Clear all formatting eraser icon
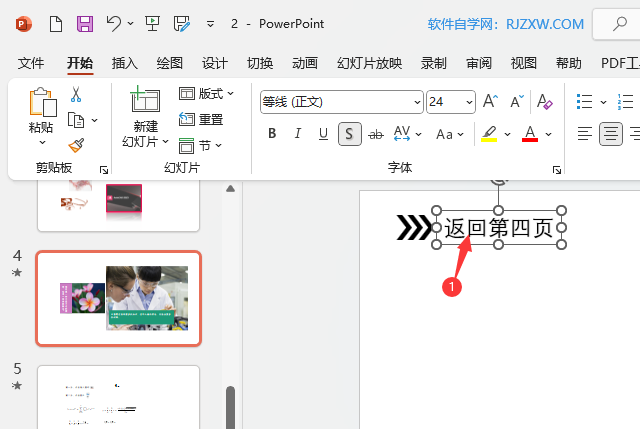The width and height of the screenshot is (640, 429). pos(544,101)
